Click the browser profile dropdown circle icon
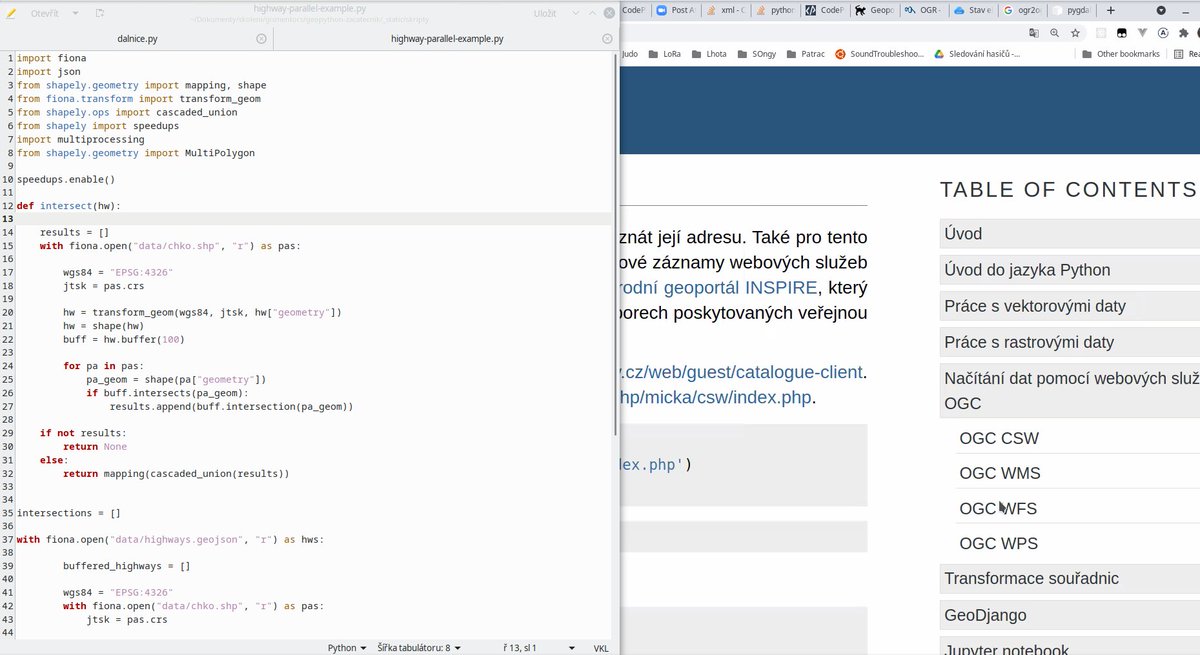The height and width of the screenshot is (655, 1200). pos(1161,10)
